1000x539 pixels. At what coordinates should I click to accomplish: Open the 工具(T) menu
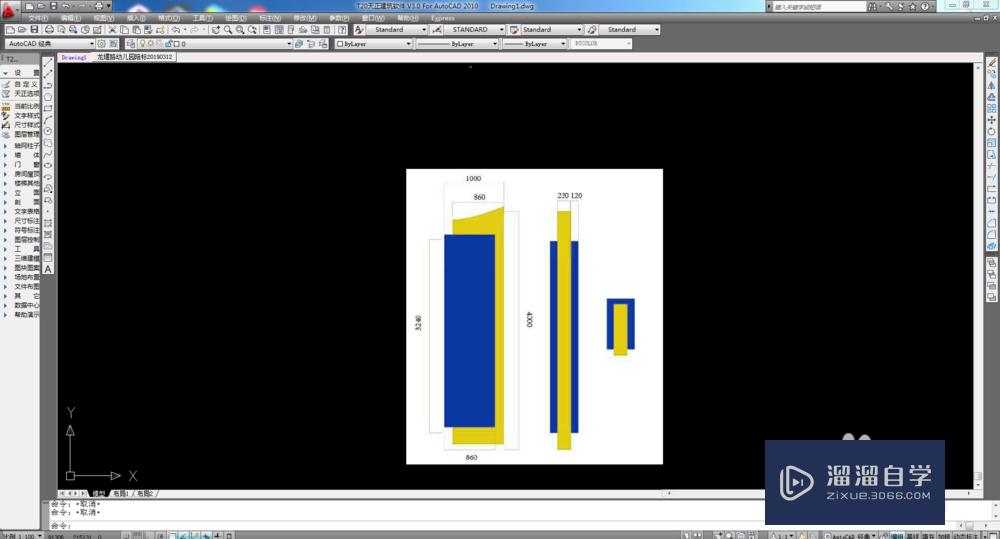[x=202, y=18]
